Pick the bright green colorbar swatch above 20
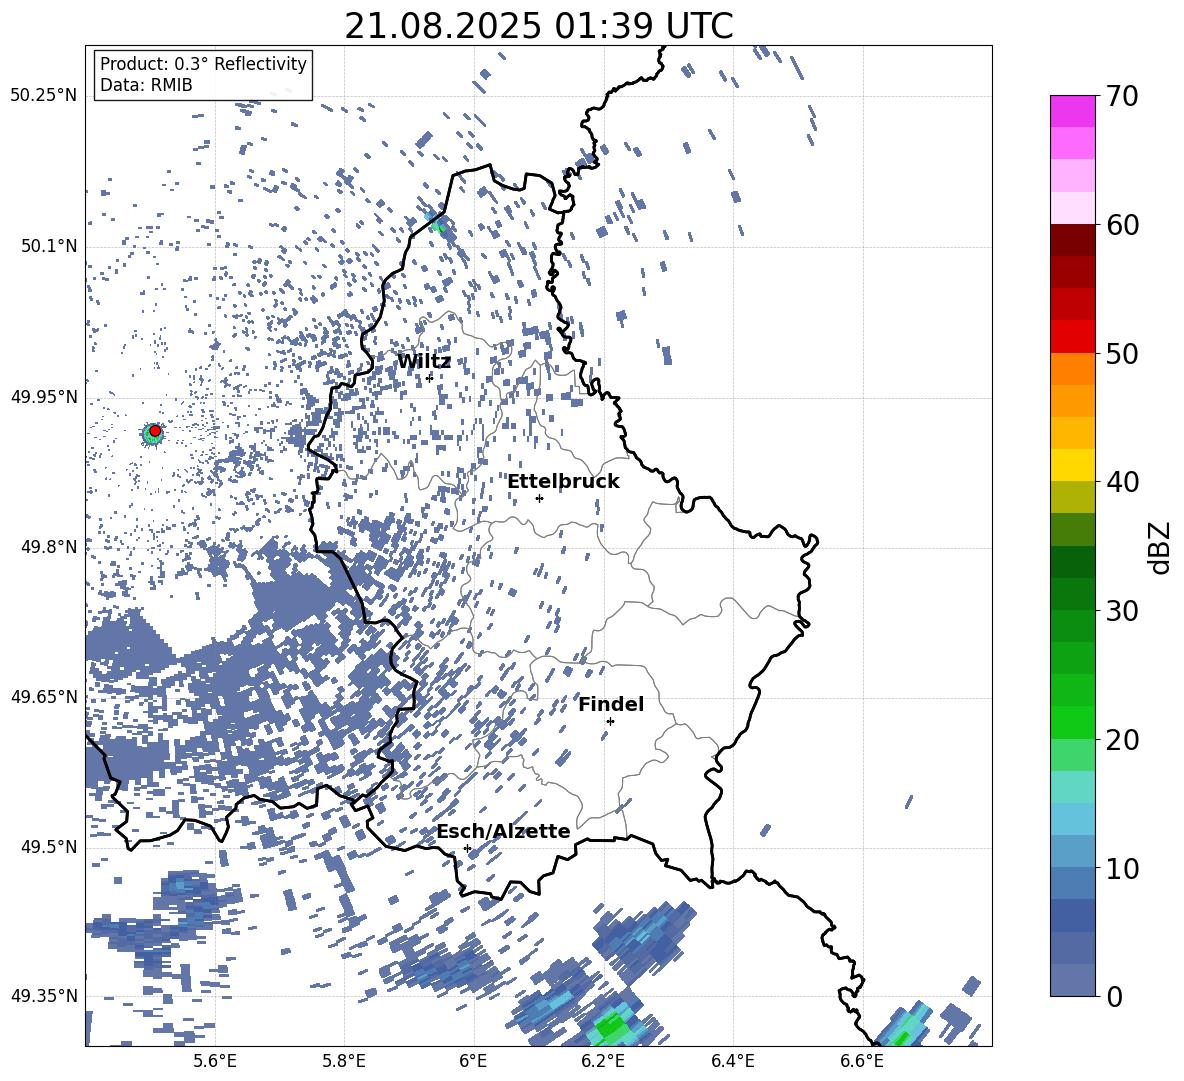Viewport: 1184px width, 1081px height. click(1072, 722)
